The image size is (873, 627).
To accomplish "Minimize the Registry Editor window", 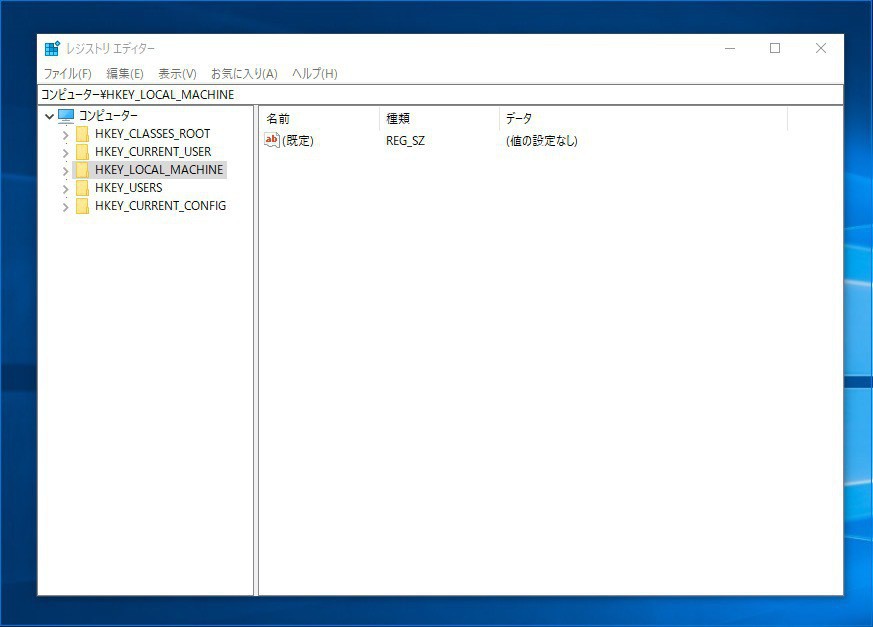I will 730,48.
